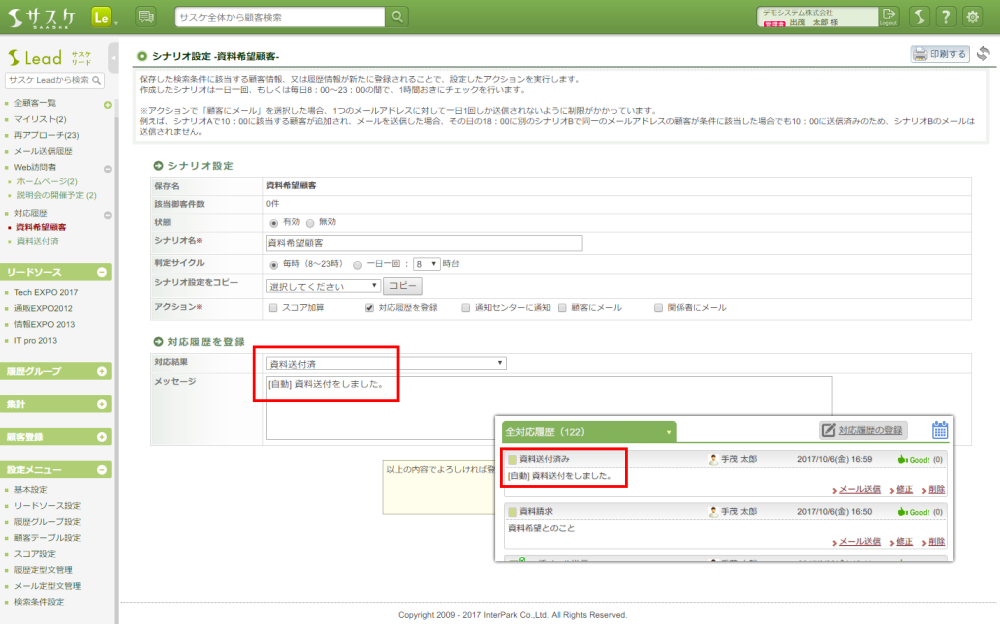The width and height of the screenshot is (1000, 624).
Task: Open メール送信履歴 in the sidebar
Action: (43, 151)
